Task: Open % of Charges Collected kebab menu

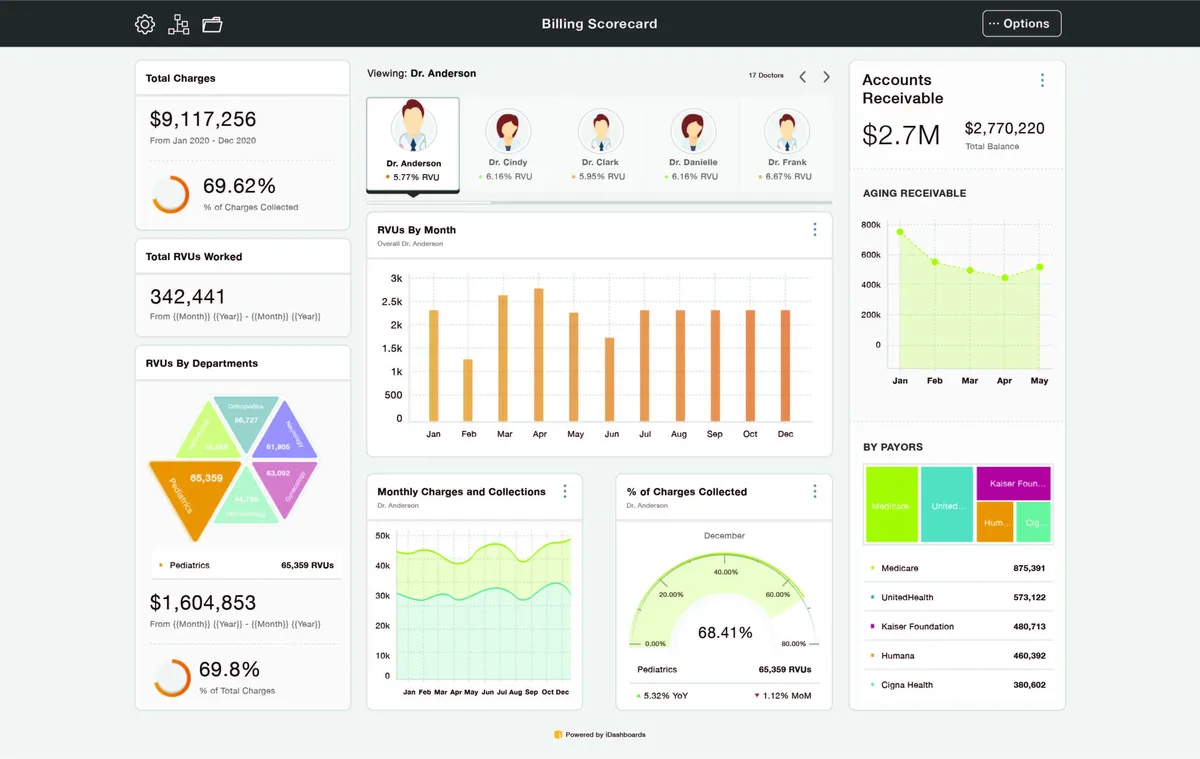Action: (x=815, y=491)
